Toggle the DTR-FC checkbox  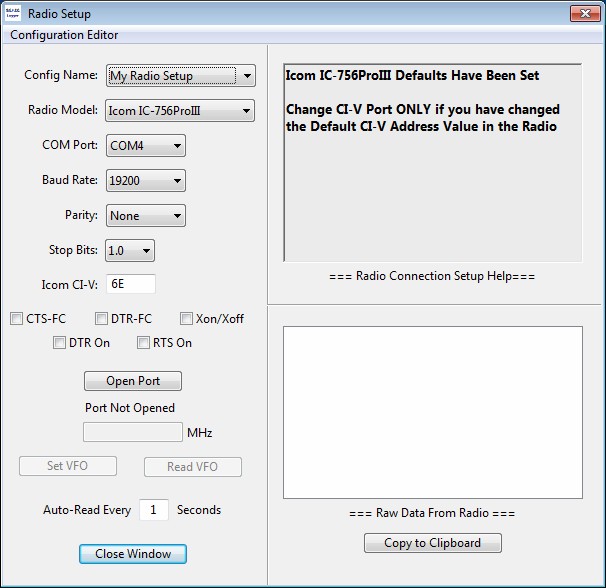pos(102,319)
